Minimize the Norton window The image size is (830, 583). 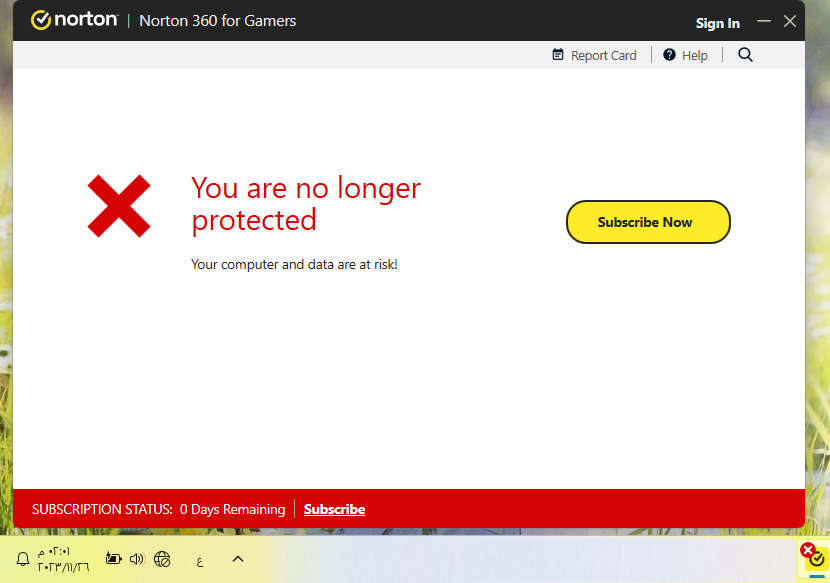(x=764, y=21)
